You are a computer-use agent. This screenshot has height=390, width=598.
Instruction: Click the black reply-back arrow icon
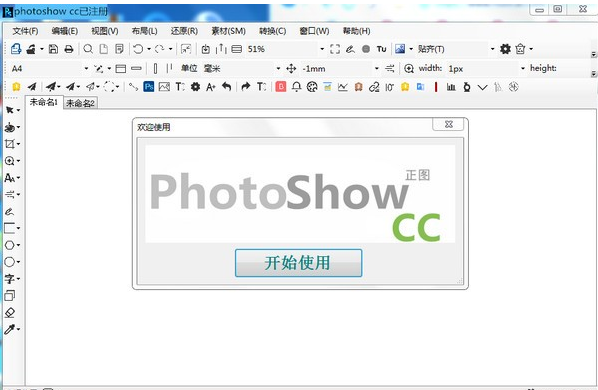coord(227,87)
